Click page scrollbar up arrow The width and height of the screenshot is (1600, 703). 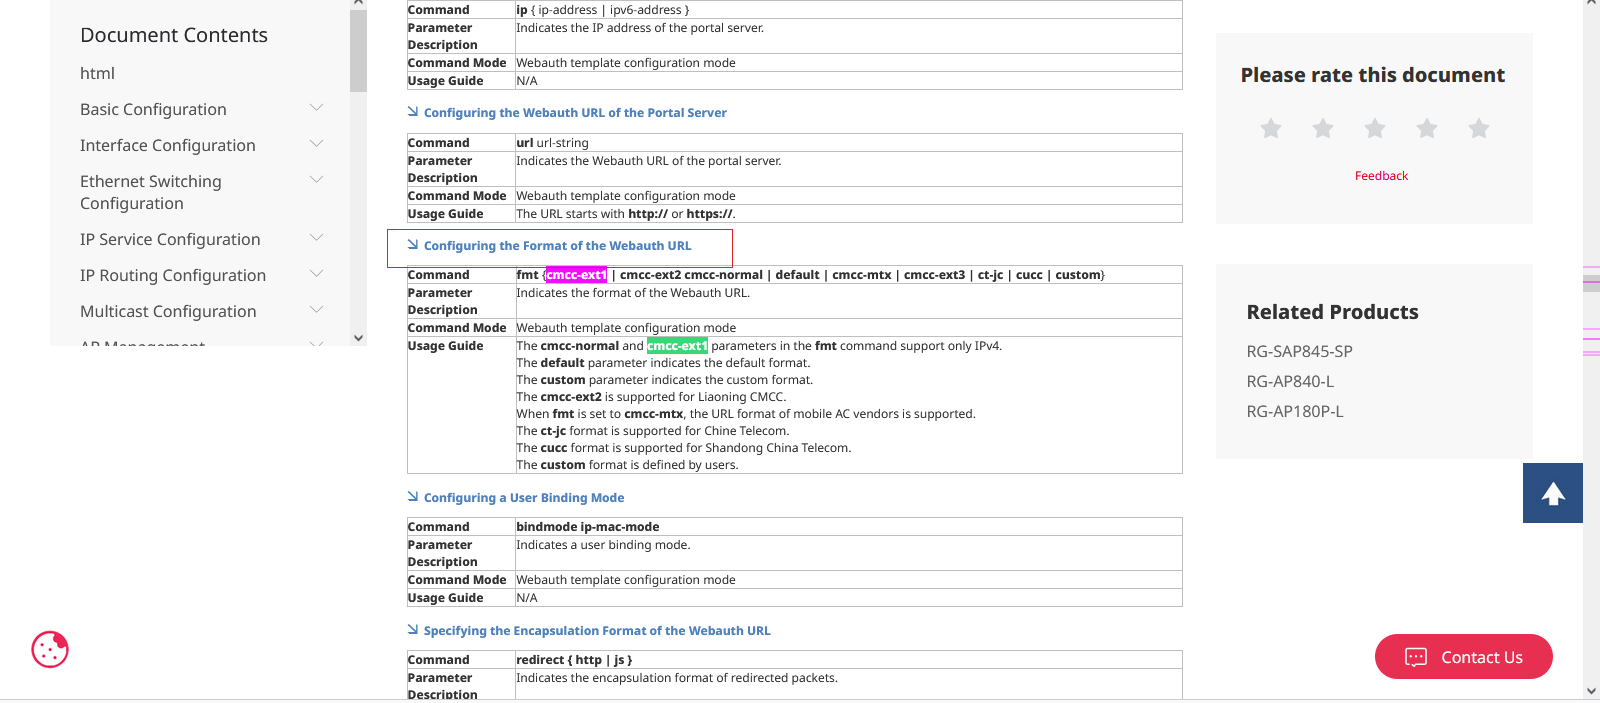coord(1591,4)
